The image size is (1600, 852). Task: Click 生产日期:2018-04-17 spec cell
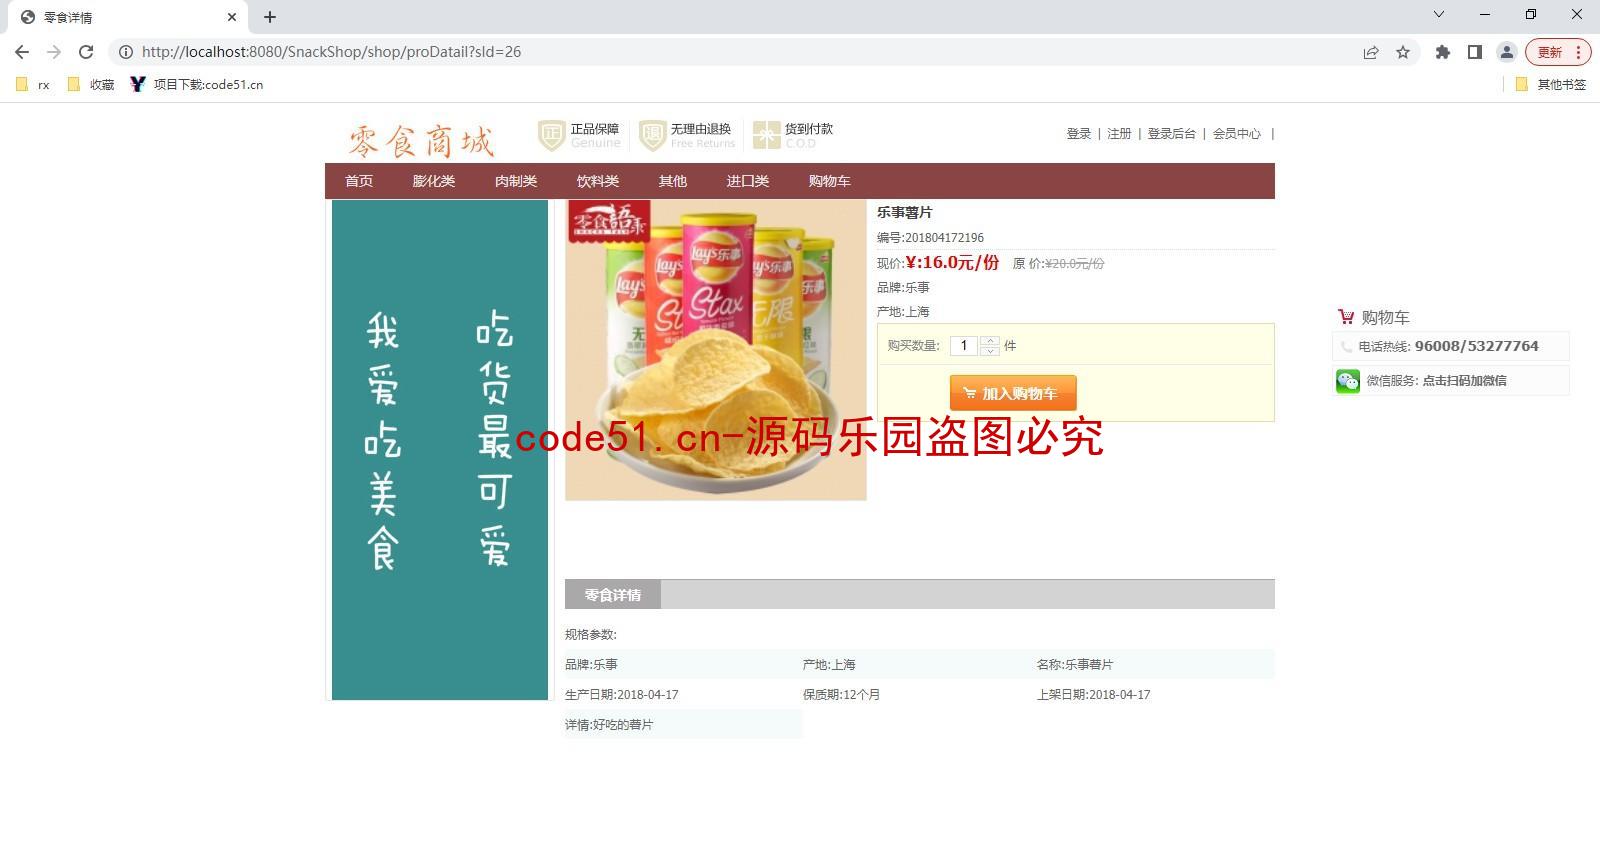tap(622, 695)
